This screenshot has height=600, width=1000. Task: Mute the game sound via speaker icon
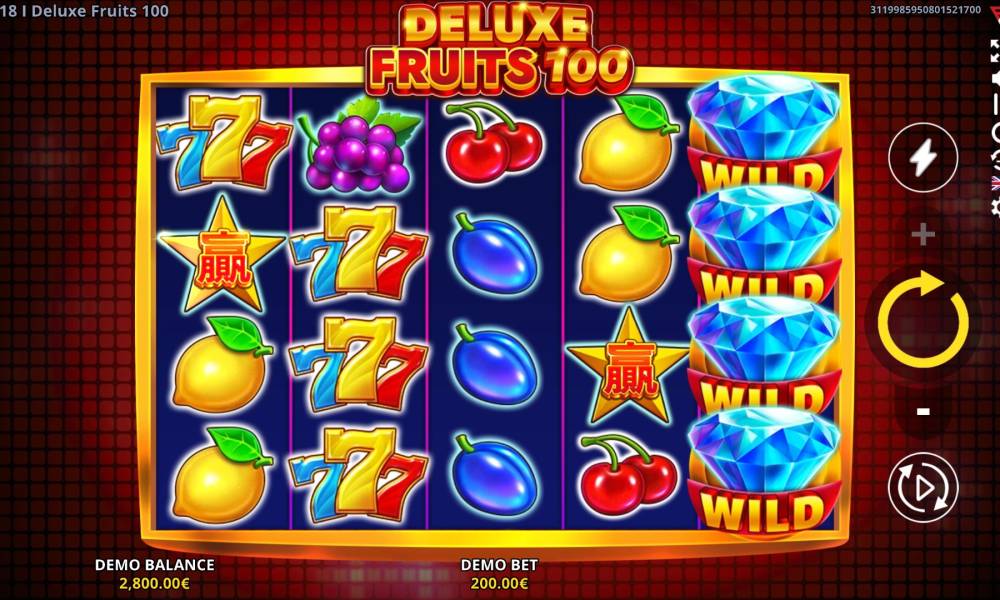(x=996, y=78)
